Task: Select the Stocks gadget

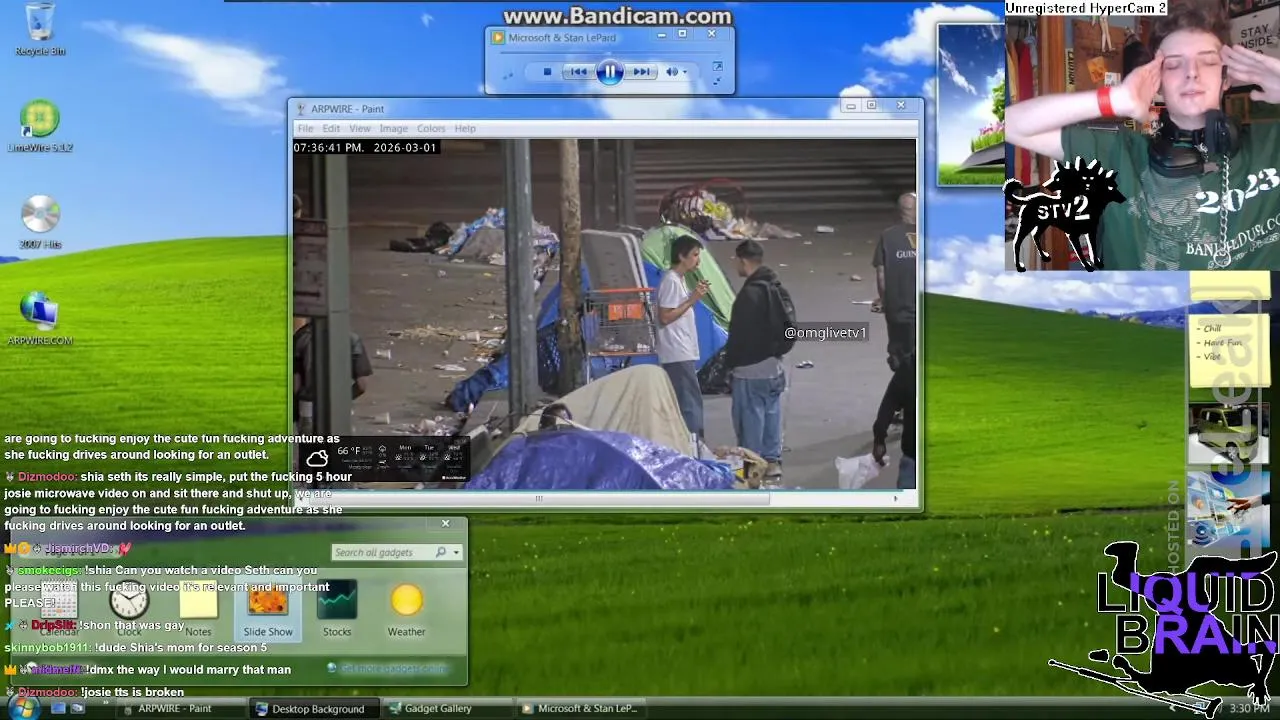Action: (337, 608)
